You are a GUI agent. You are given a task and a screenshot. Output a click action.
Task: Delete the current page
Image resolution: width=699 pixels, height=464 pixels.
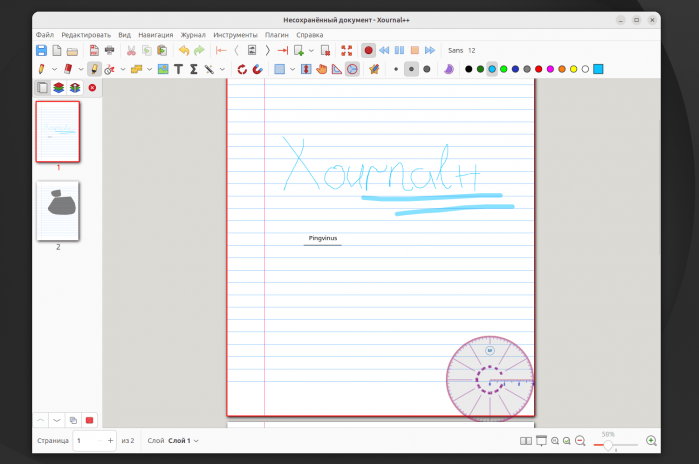click(x=325, y=50)
